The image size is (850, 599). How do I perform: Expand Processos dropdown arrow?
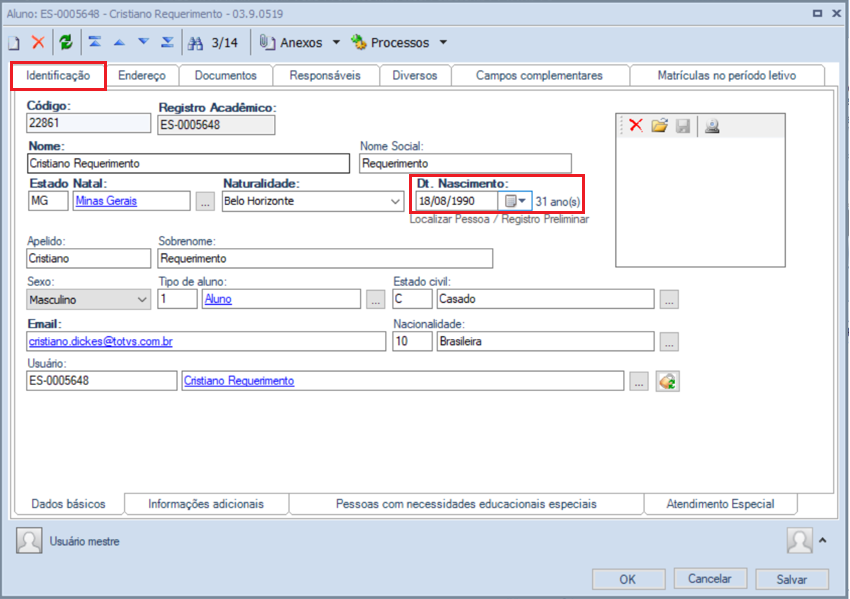443,42
